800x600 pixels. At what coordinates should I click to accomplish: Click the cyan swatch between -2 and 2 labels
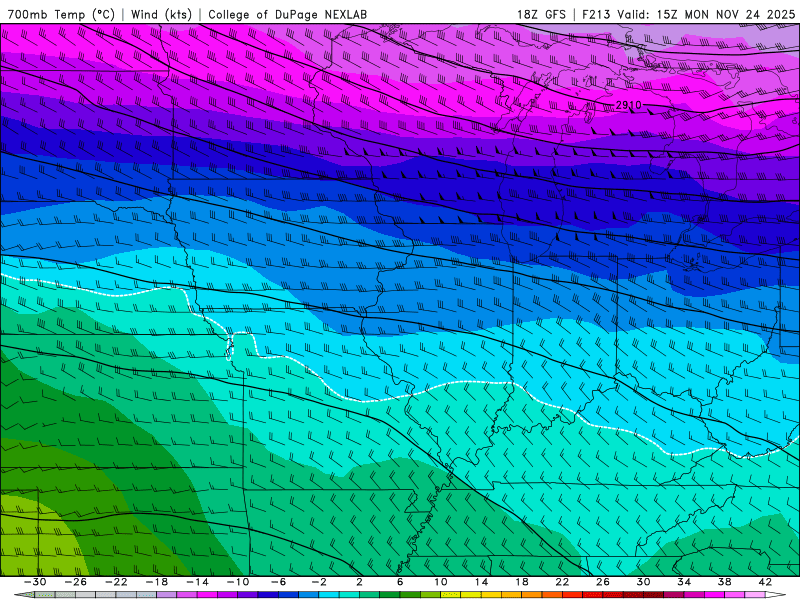pyautogui.click(x=329, y=595)
